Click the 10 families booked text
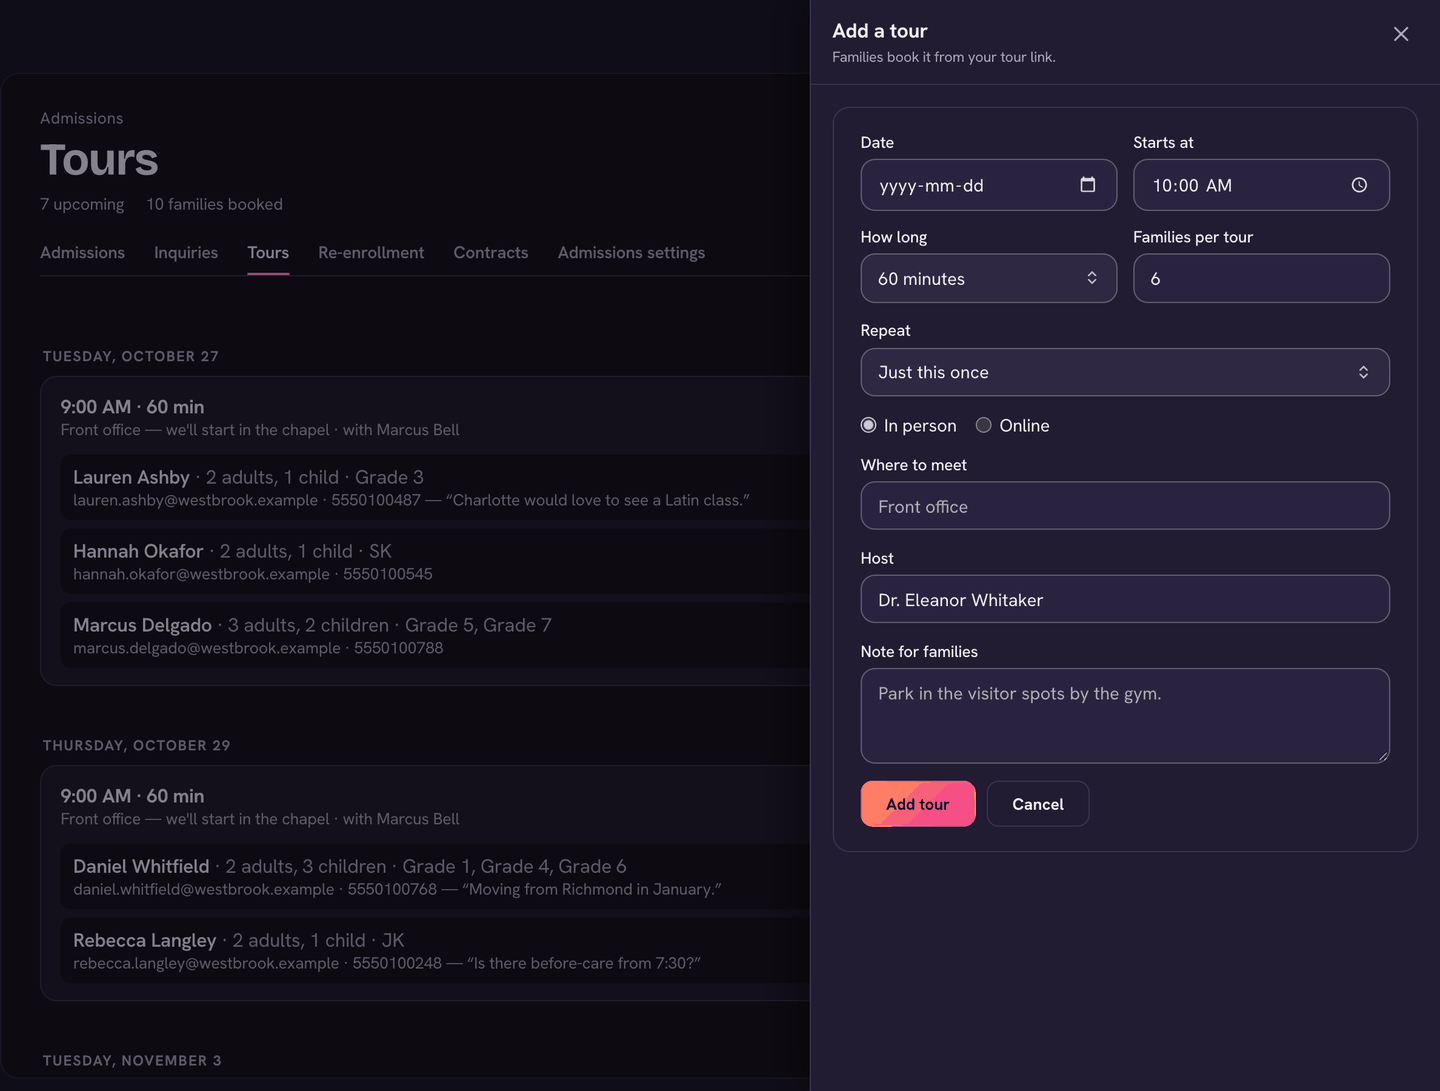Viewport: 1440px width, 1091px height. pos(215,204)
